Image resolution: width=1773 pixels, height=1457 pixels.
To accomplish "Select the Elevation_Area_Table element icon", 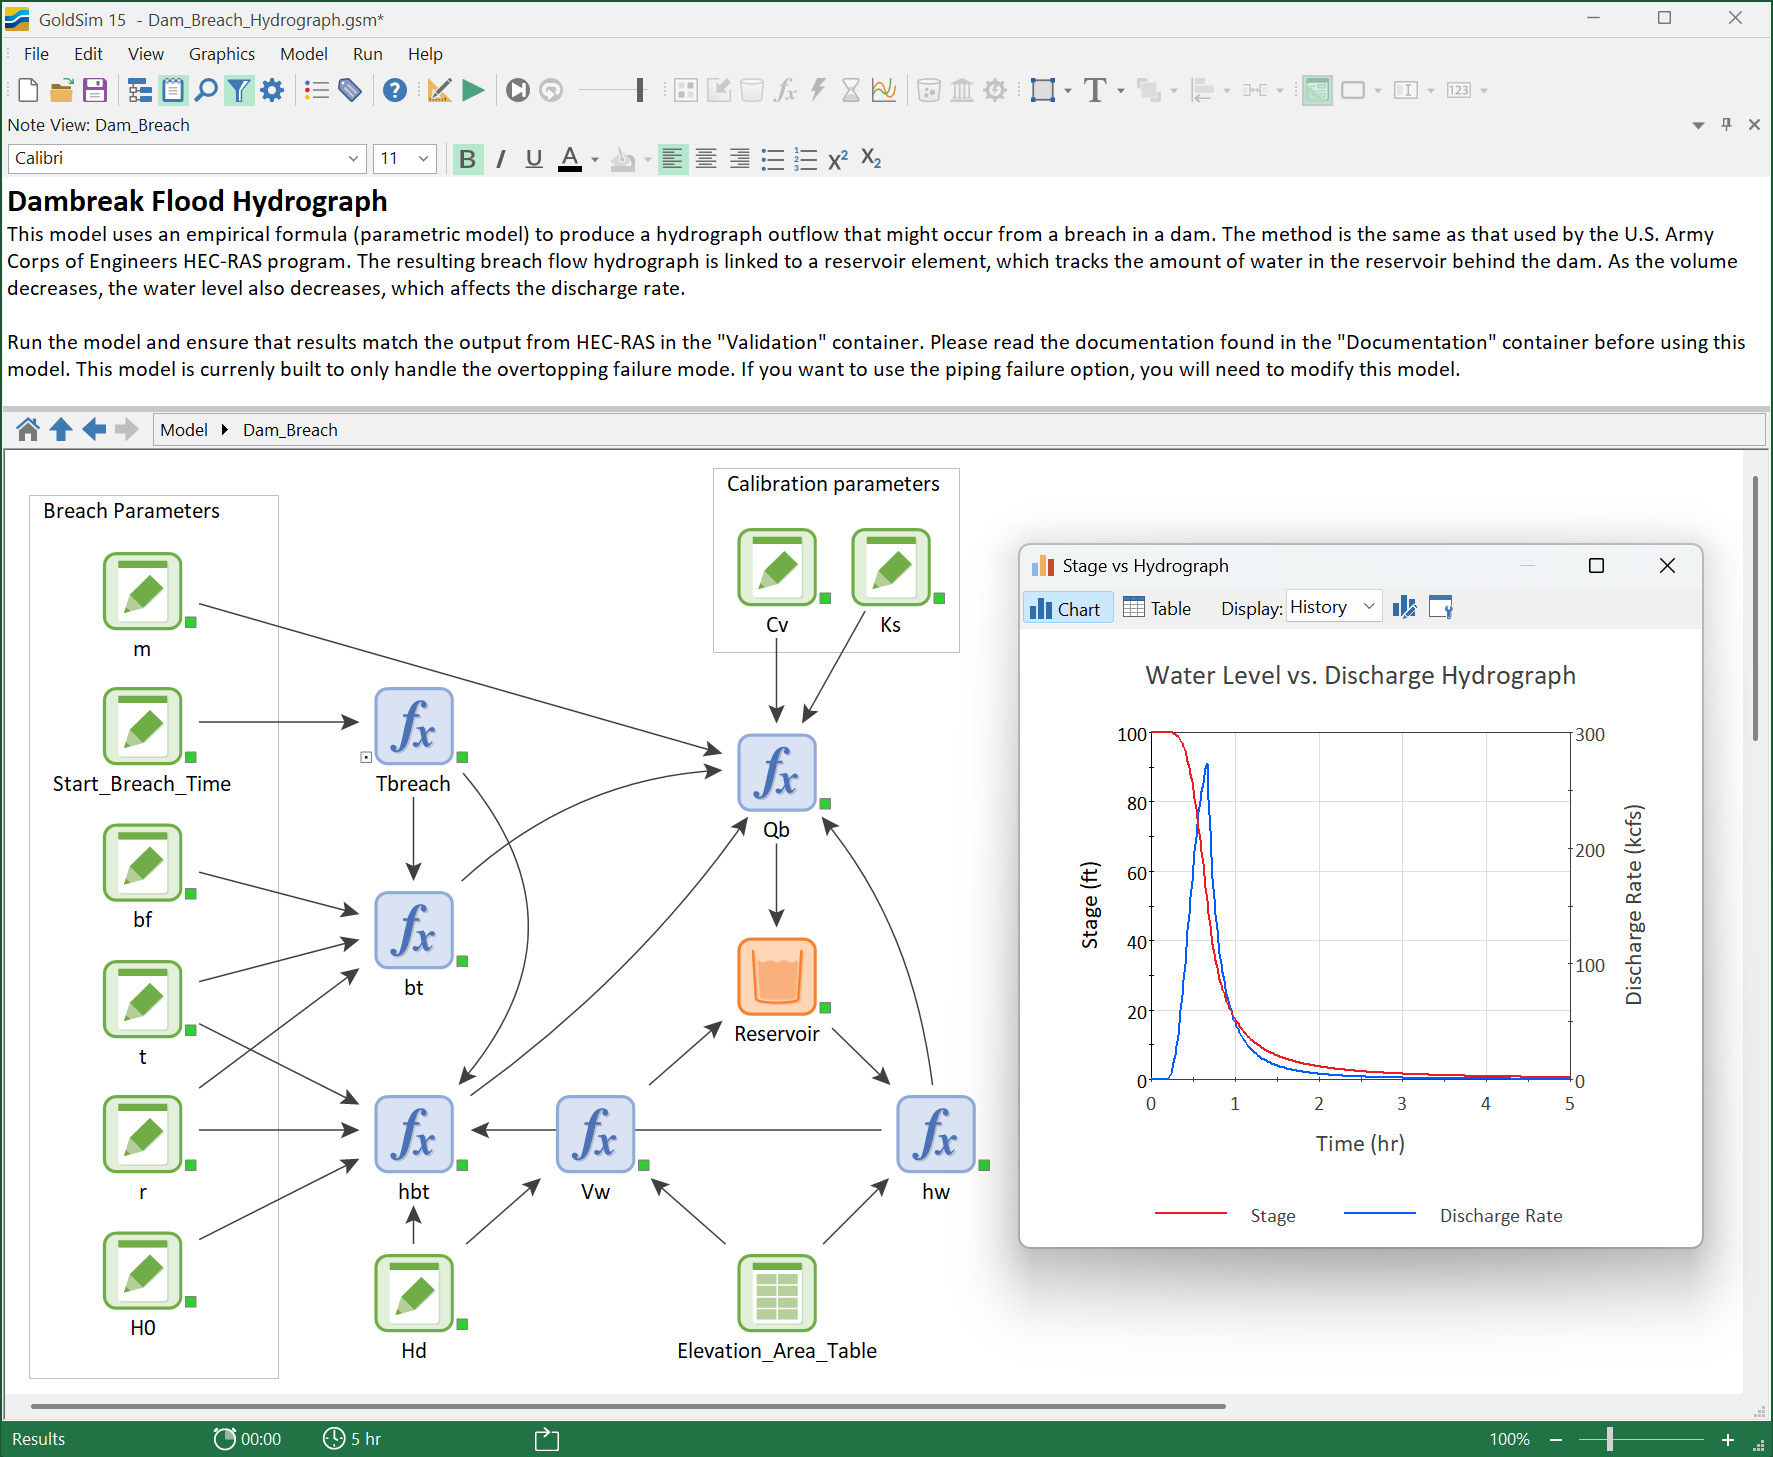I will click(776, 1293).
